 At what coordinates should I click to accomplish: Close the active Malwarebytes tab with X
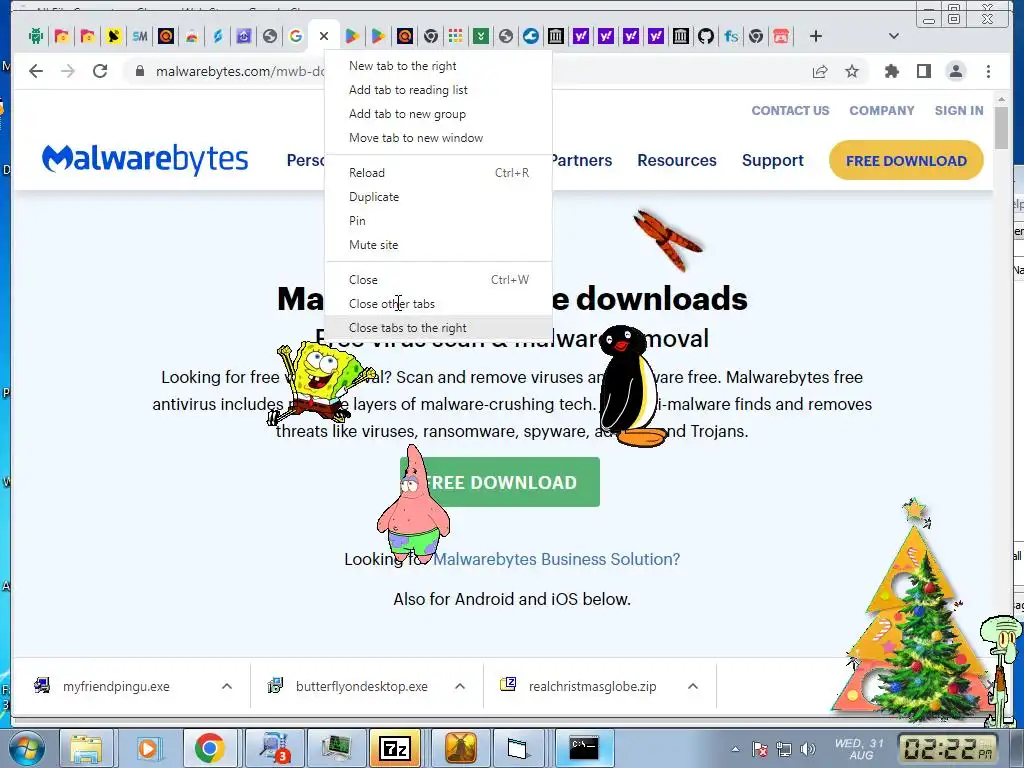[324, 37]
